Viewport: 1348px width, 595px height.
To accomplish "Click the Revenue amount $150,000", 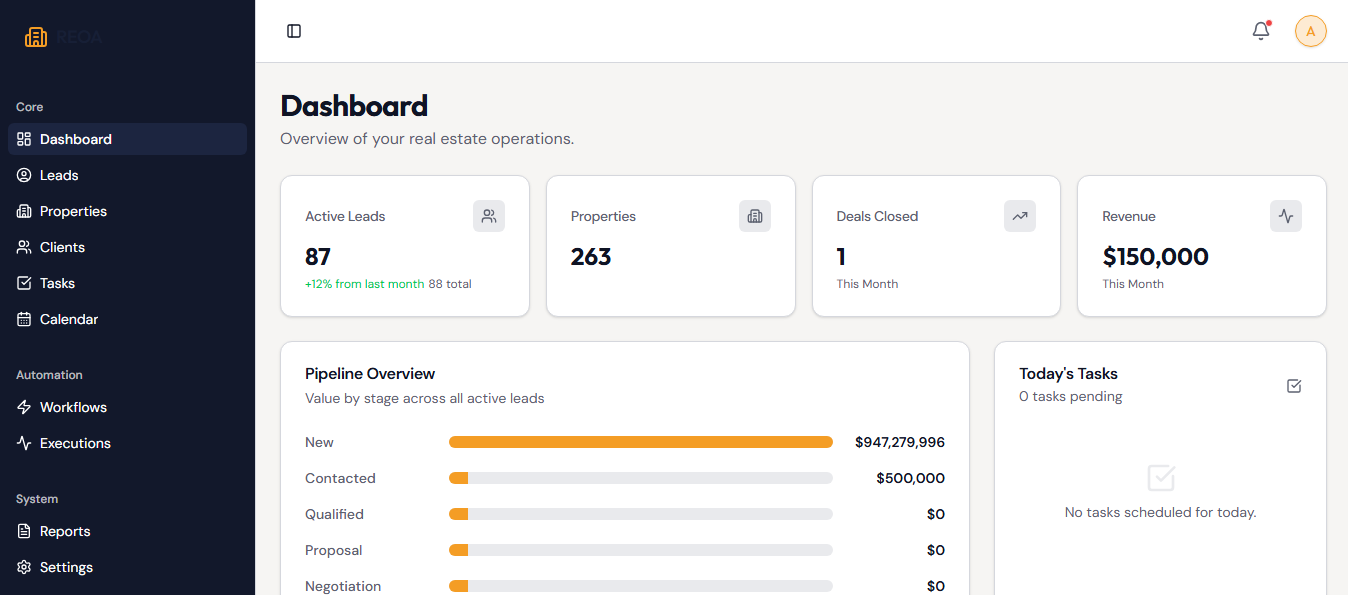I will click(x=1155, y=257).
